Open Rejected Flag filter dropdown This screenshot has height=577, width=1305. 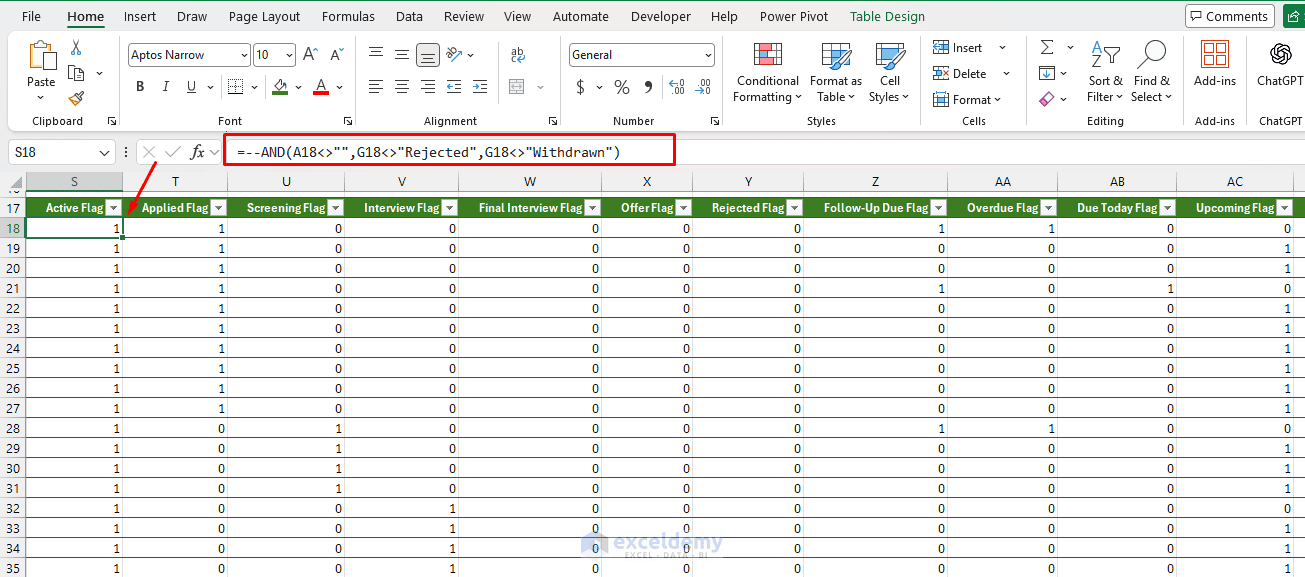click(793, 208)
